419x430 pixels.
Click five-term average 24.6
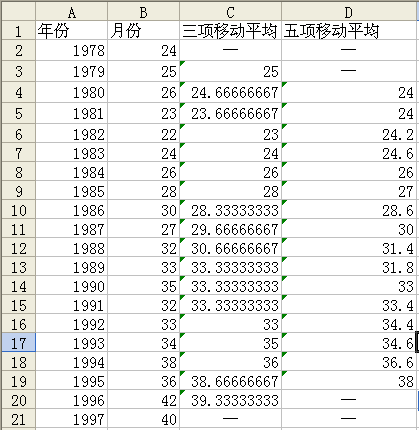[x=350, y=153]
